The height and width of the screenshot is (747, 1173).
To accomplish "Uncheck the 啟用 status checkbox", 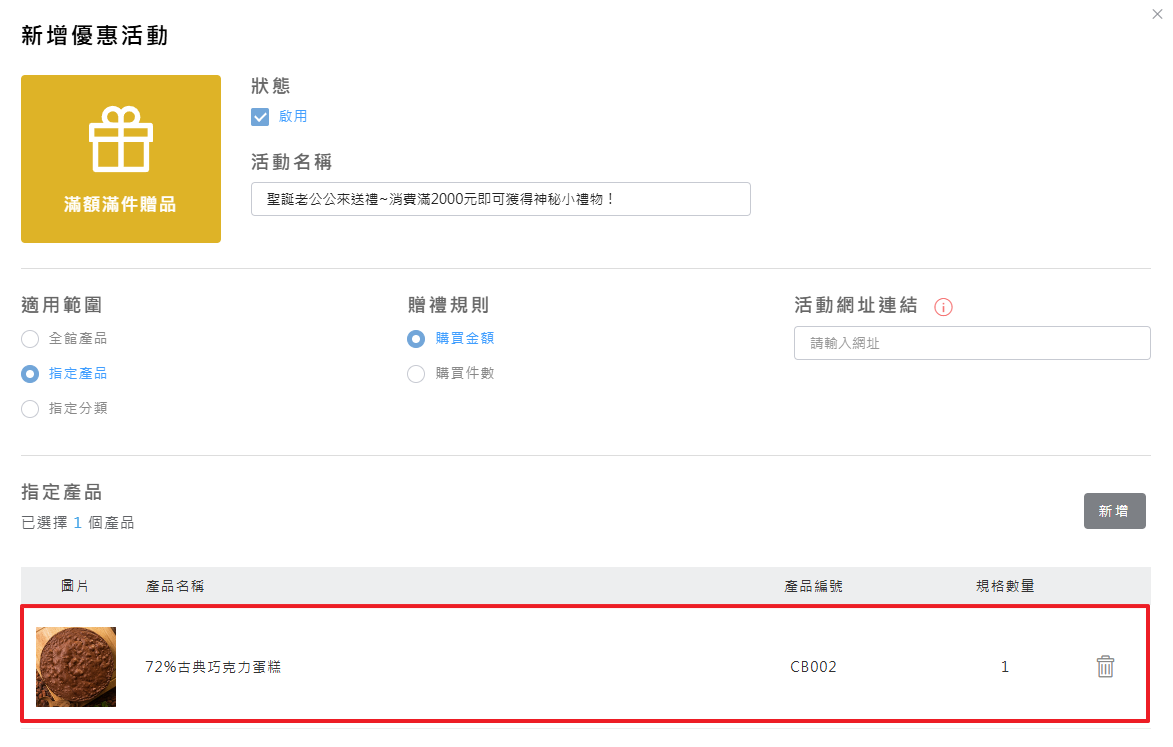I will tap(260, 117).
